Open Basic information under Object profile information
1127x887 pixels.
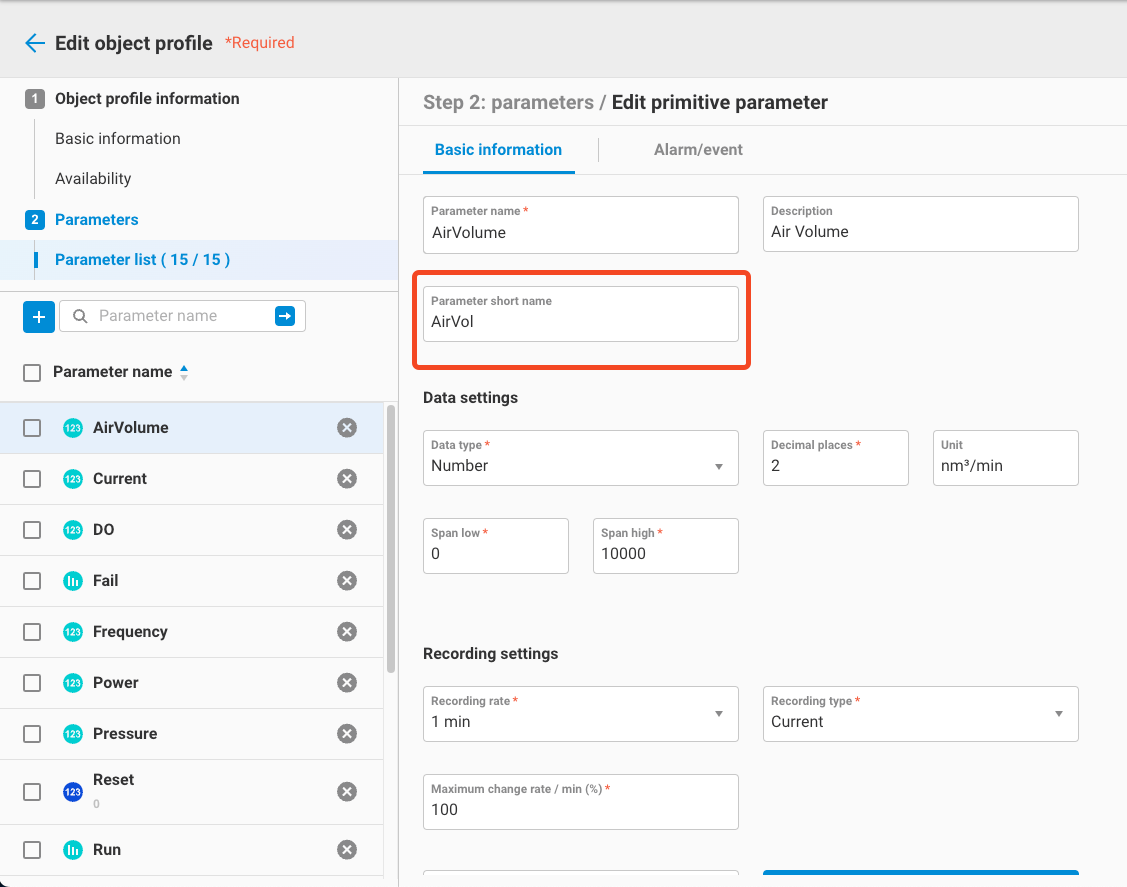[x=118, y=139]
